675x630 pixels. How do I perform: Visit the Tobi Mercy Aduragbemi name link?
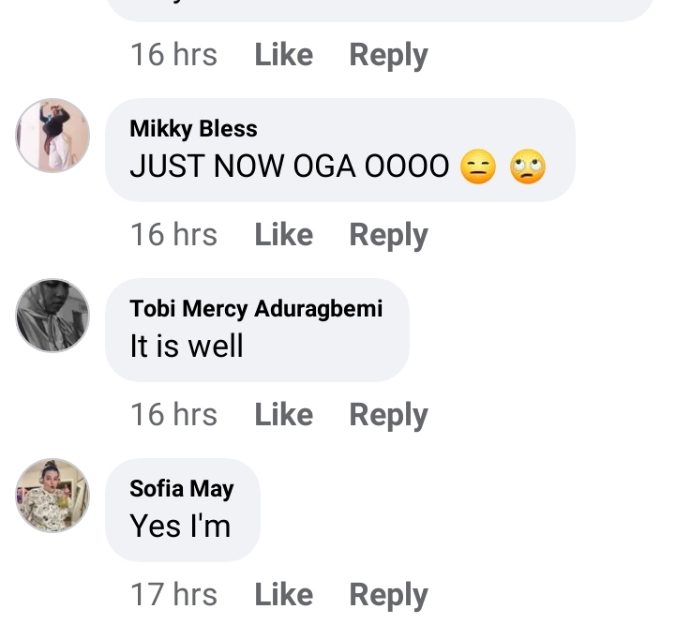256,309
